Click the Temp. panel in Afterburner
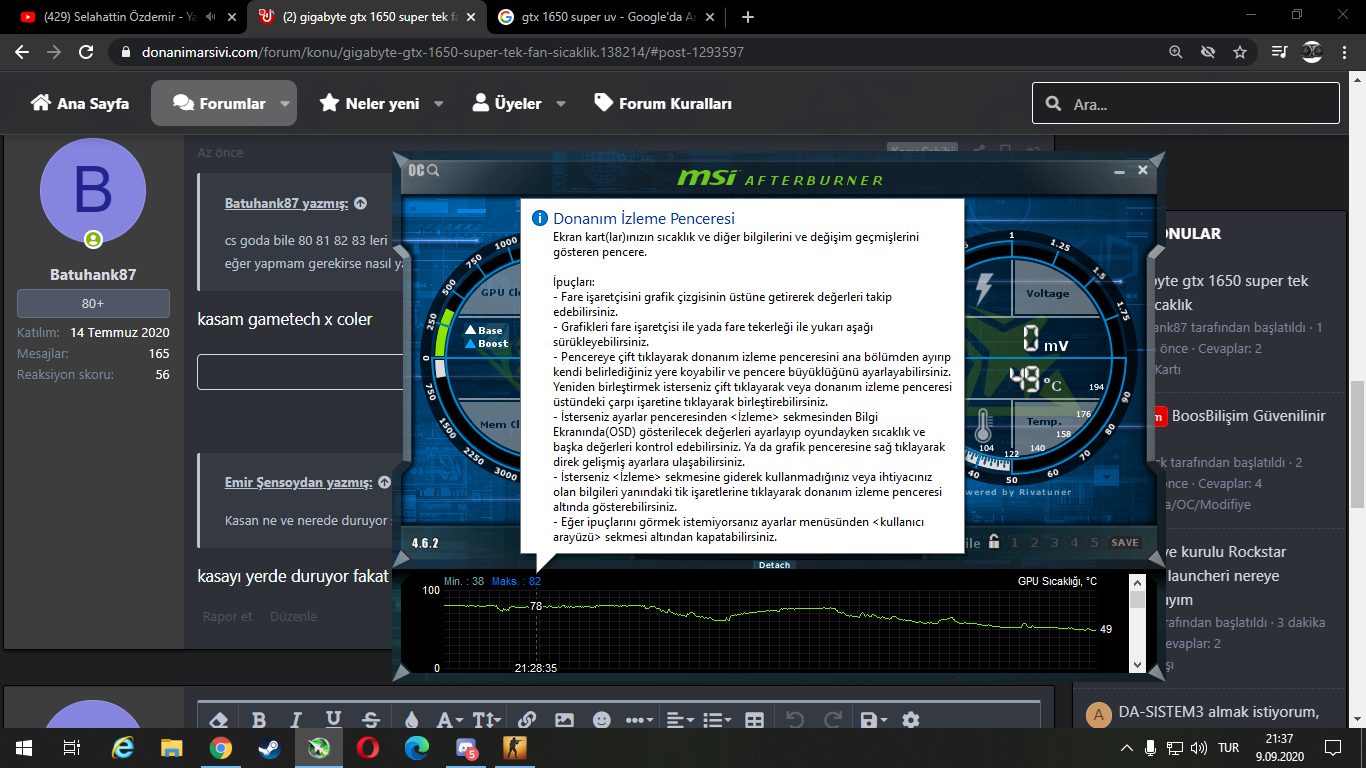 click(1045, 421)
